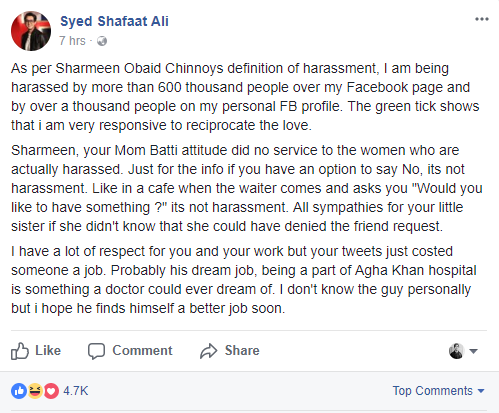Open Syed Shafaat Ali's profile picture
The width and height of the screenshot is (499, 413).
tap(31, 31)
